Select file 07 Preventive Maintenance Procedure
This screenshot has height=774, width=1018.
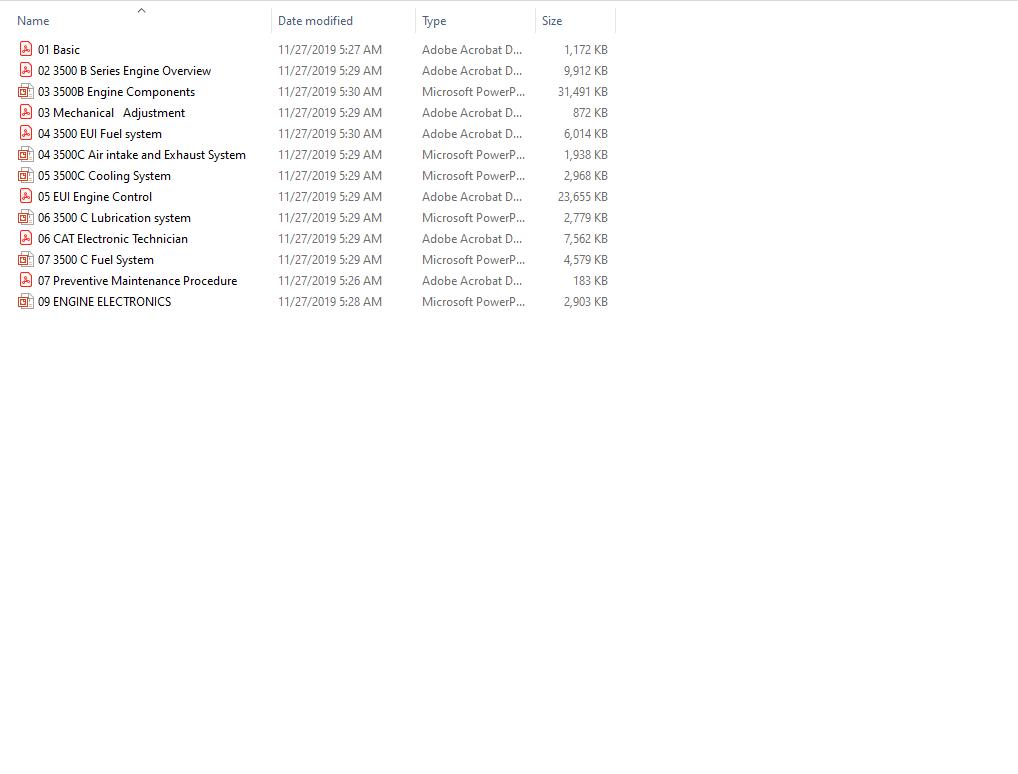coord(137,281)
